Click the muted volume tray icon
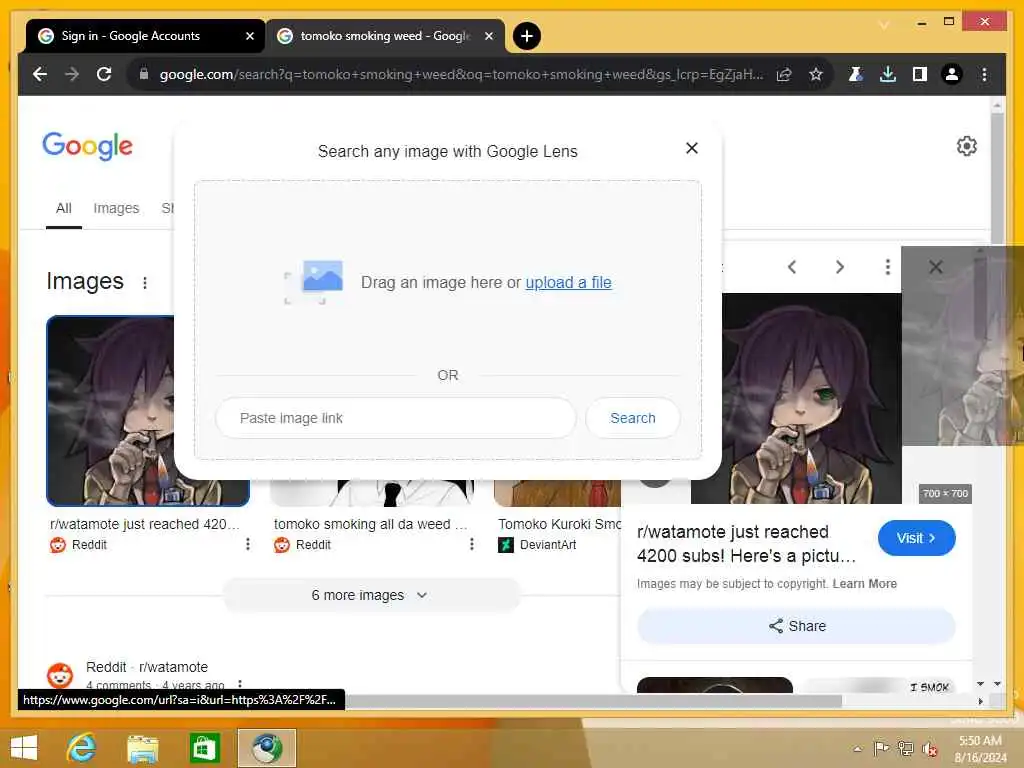The width and height of the screenshot is (1024, 768). coord(929,749)
